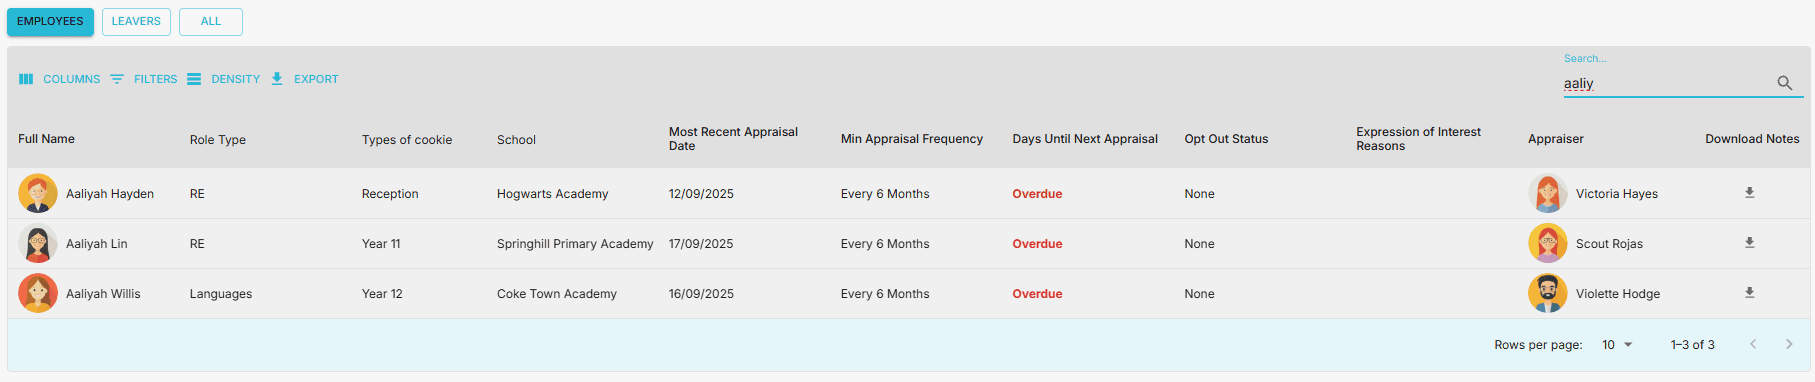Go to previous page arrow

1753,344
